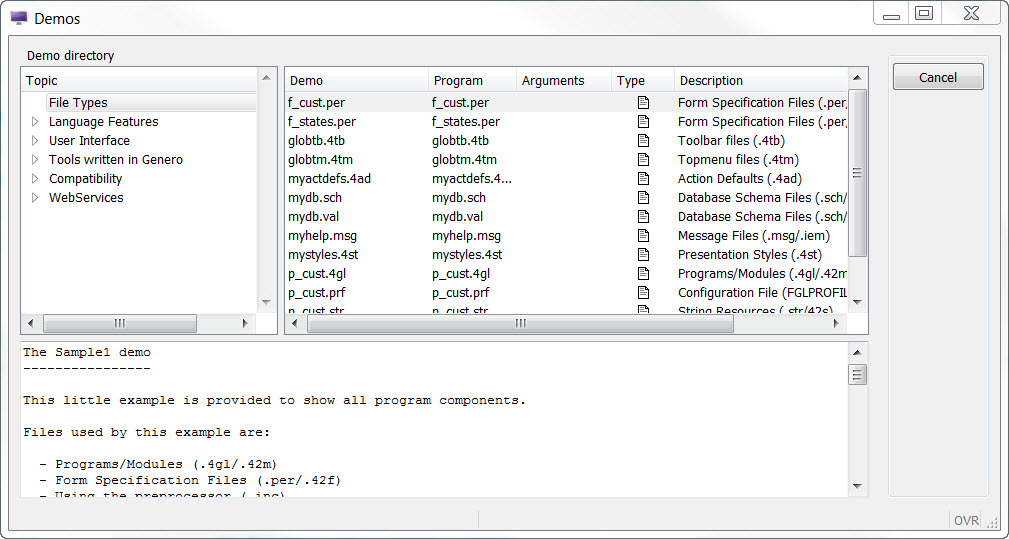Click the demo table vertical scrollbar thumb
This screenshot has height=539, width=1009.
click(857, 172)
